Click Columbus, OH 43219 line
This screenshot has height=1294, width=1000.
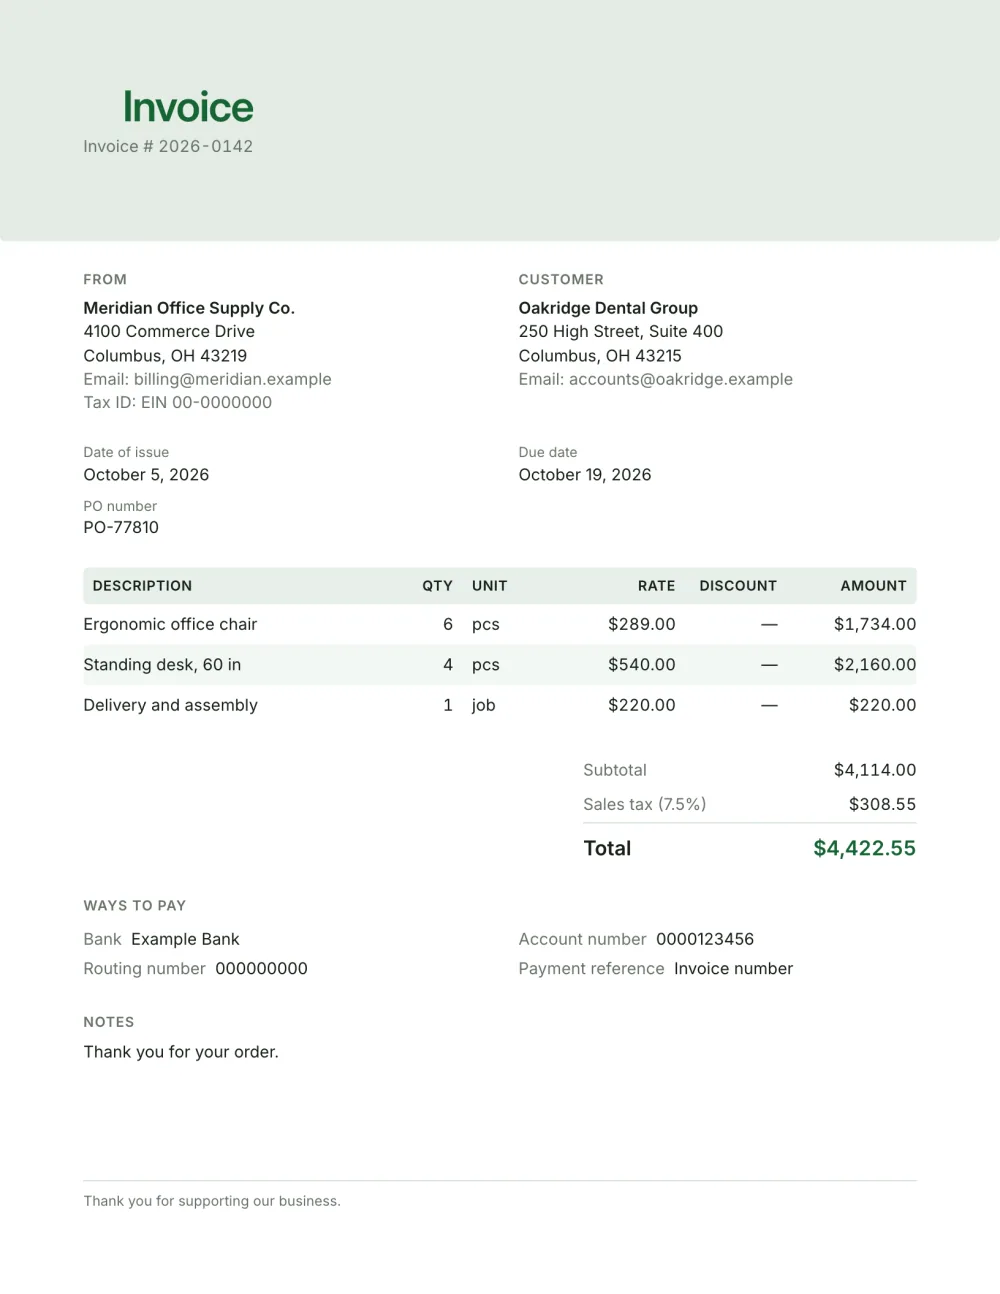pyautogui.click(x=165, y=355)
